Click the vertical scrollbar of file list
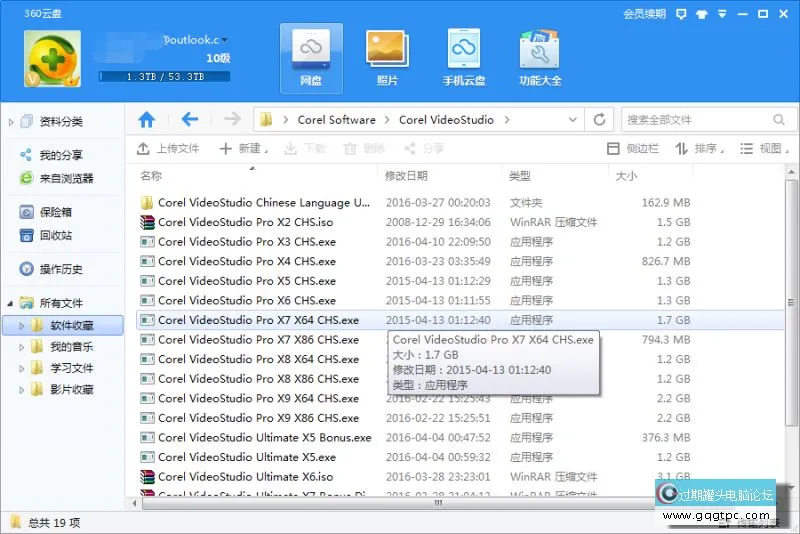The image size is (800, 534). 791,303
